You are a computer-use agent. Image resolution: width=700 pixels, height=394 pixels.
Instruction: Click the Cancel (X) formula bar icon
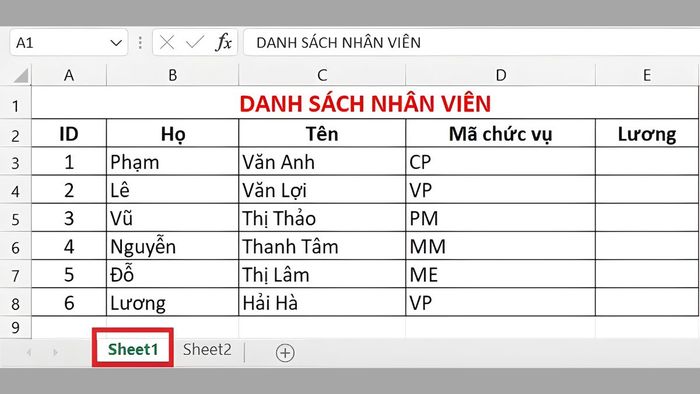[167, 43]
